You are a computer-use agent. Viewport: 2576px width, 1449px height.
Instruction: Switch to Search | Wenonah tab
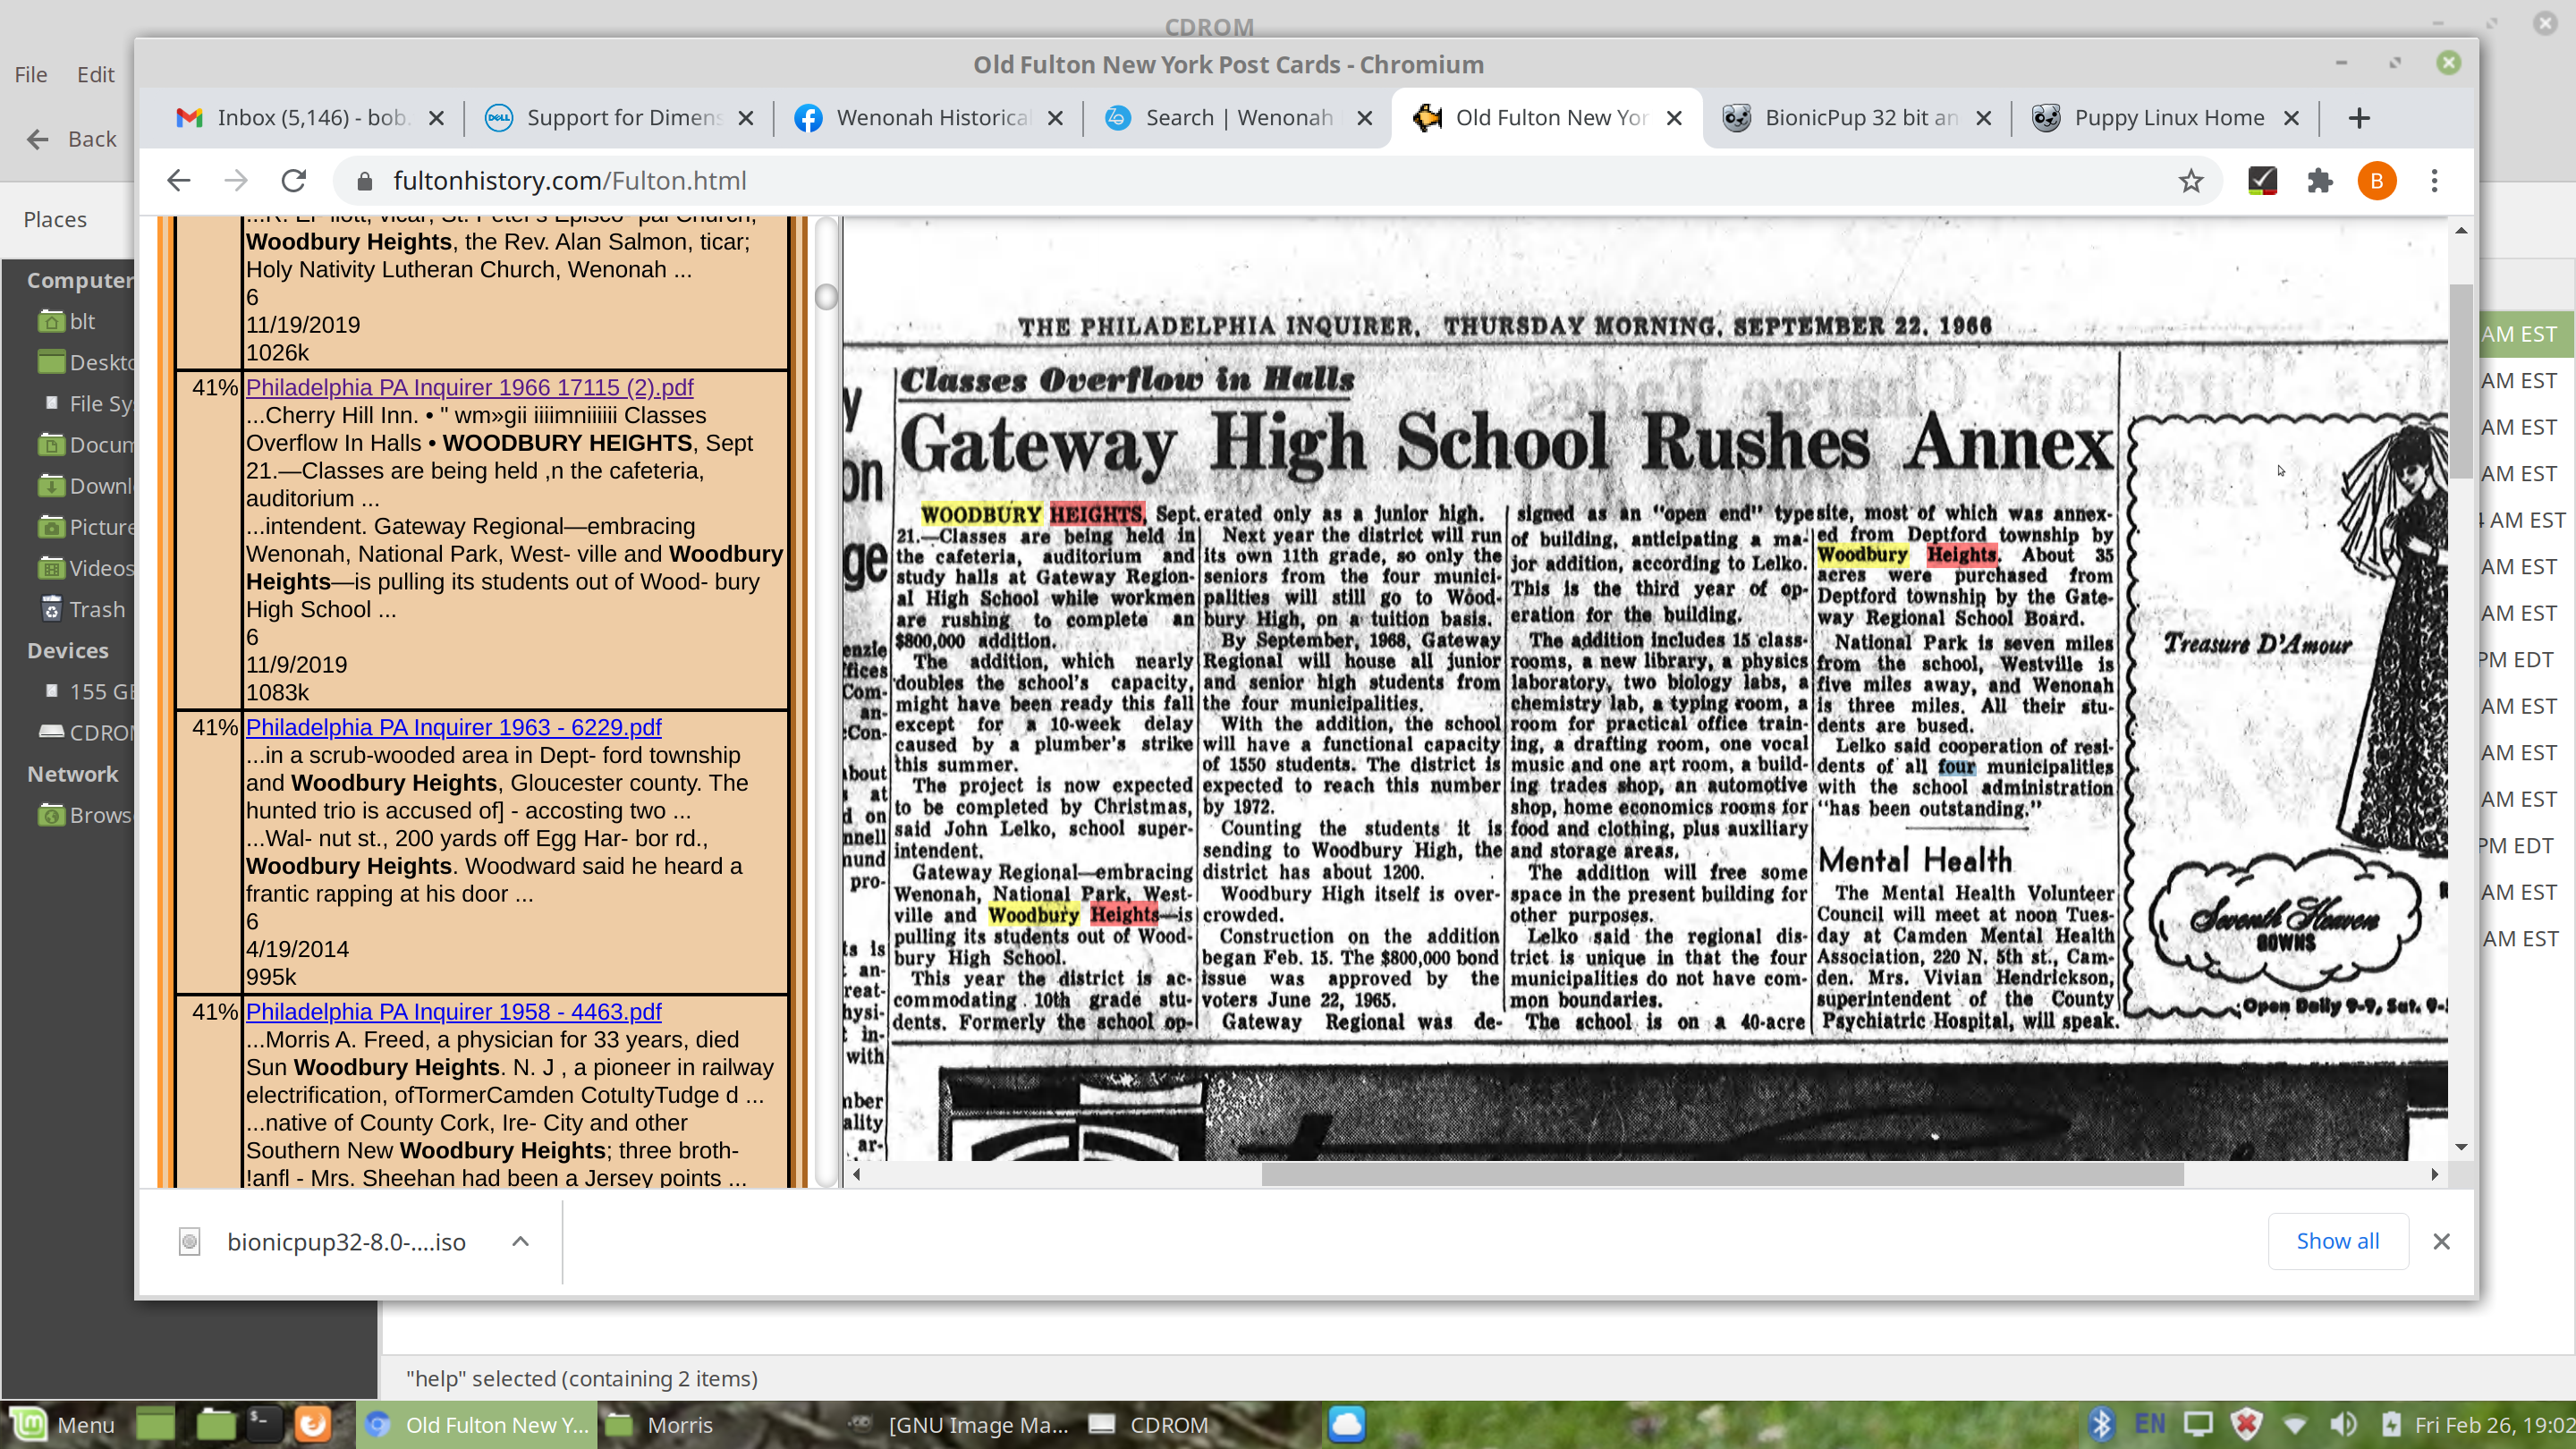[x=1237, y=118]
